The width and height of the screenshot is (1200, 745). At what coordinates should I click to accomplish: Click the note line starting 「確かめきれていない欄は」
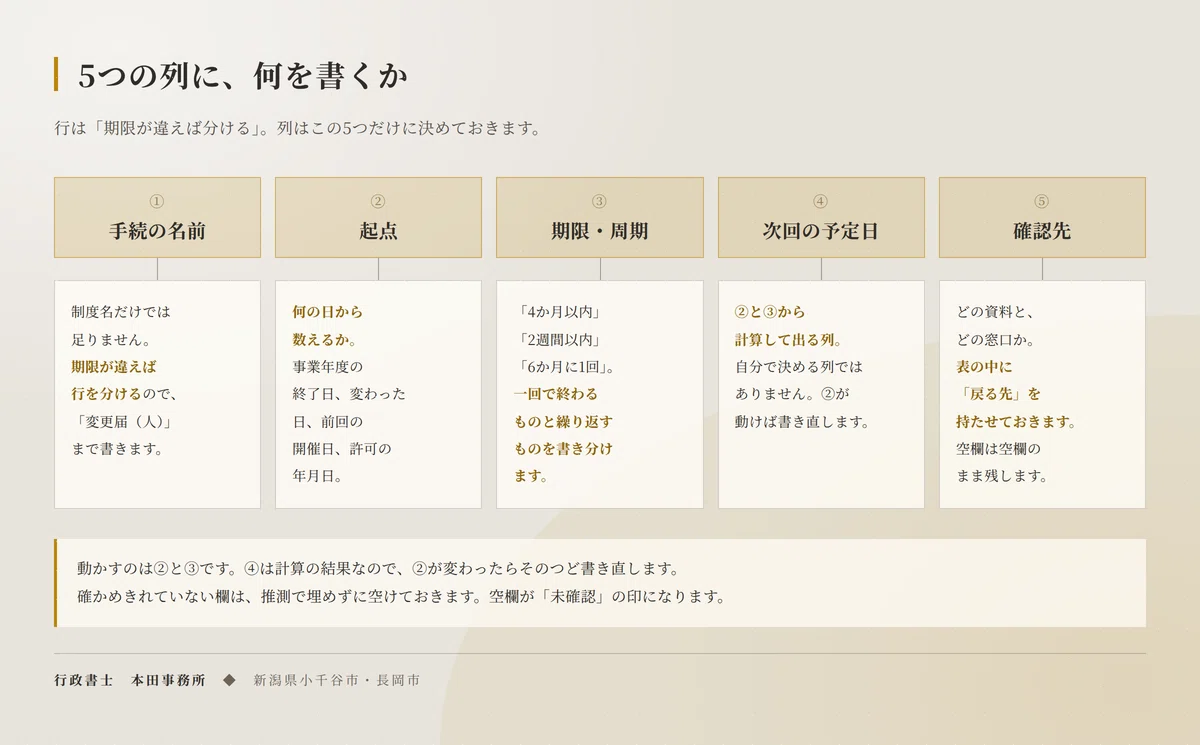pyautogui.click(x=401, y=597)
